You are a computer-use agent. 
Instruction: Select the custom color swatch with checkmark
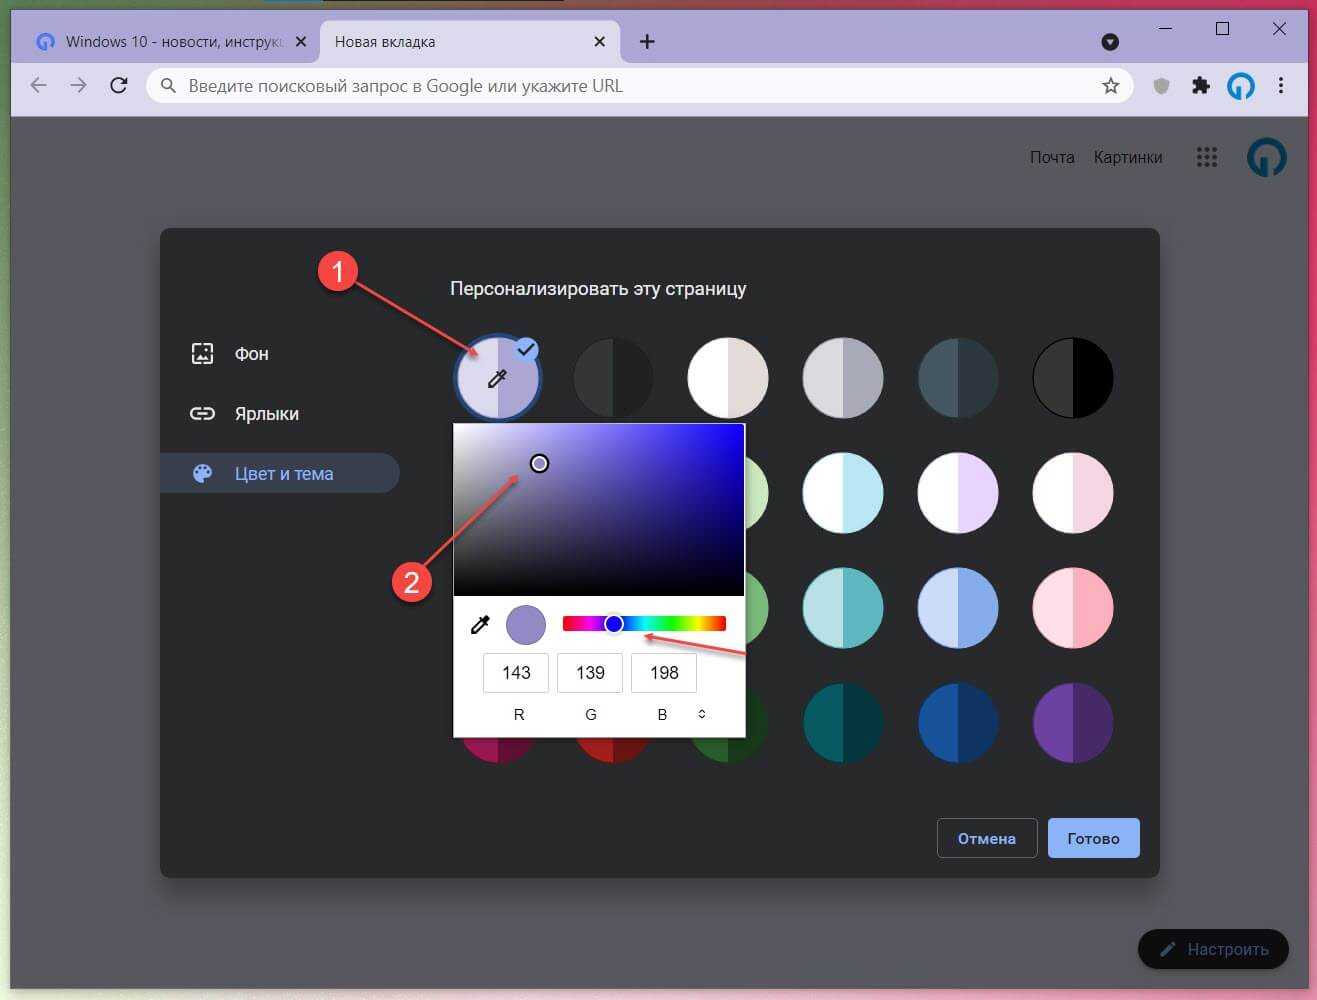pos(497,378)
